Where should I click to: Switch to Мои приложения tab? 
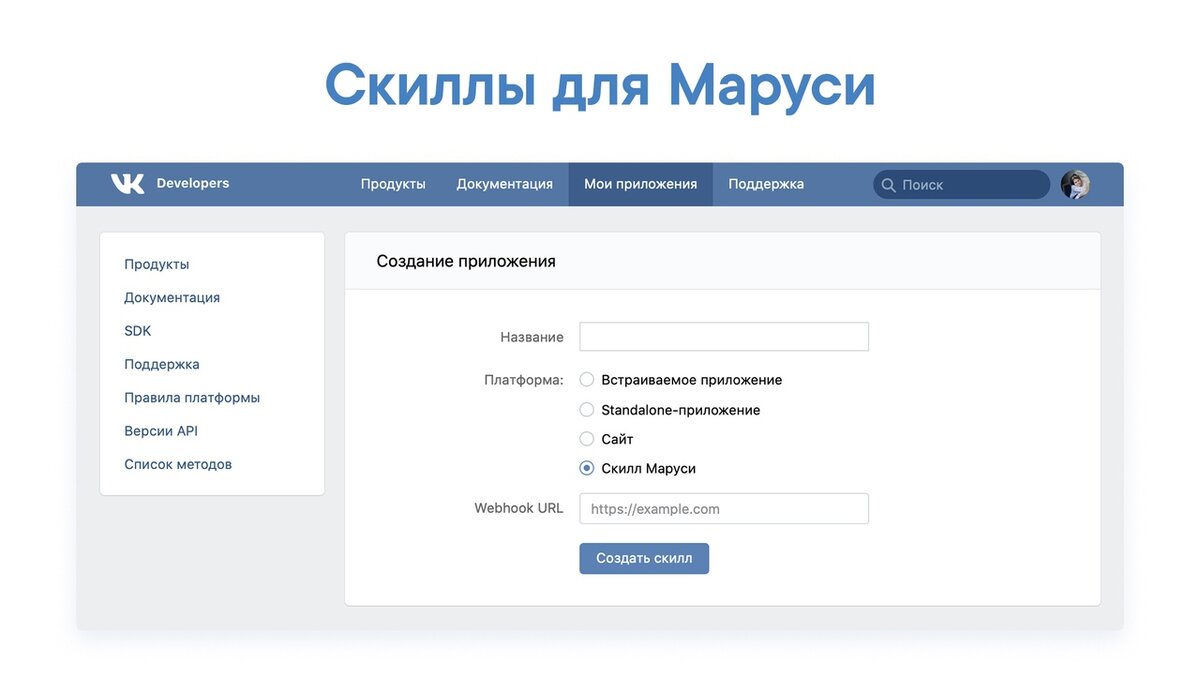pyautogui.click(x=641, y=184)
